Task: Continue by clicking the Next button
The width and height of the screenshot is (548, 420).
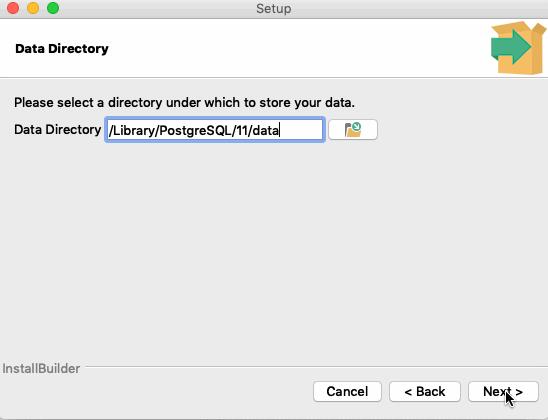Action: [503, 392]
